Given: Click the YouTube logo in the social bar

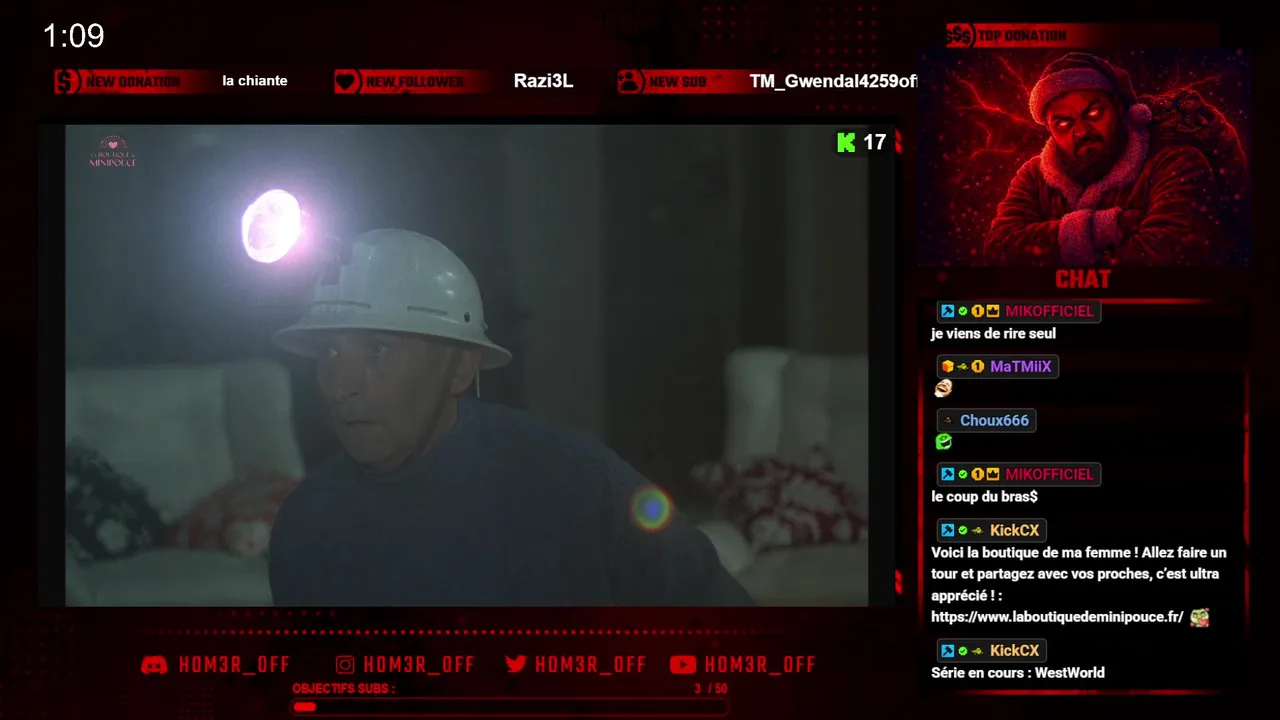Looking at the screenshot, I should [683, 665].
